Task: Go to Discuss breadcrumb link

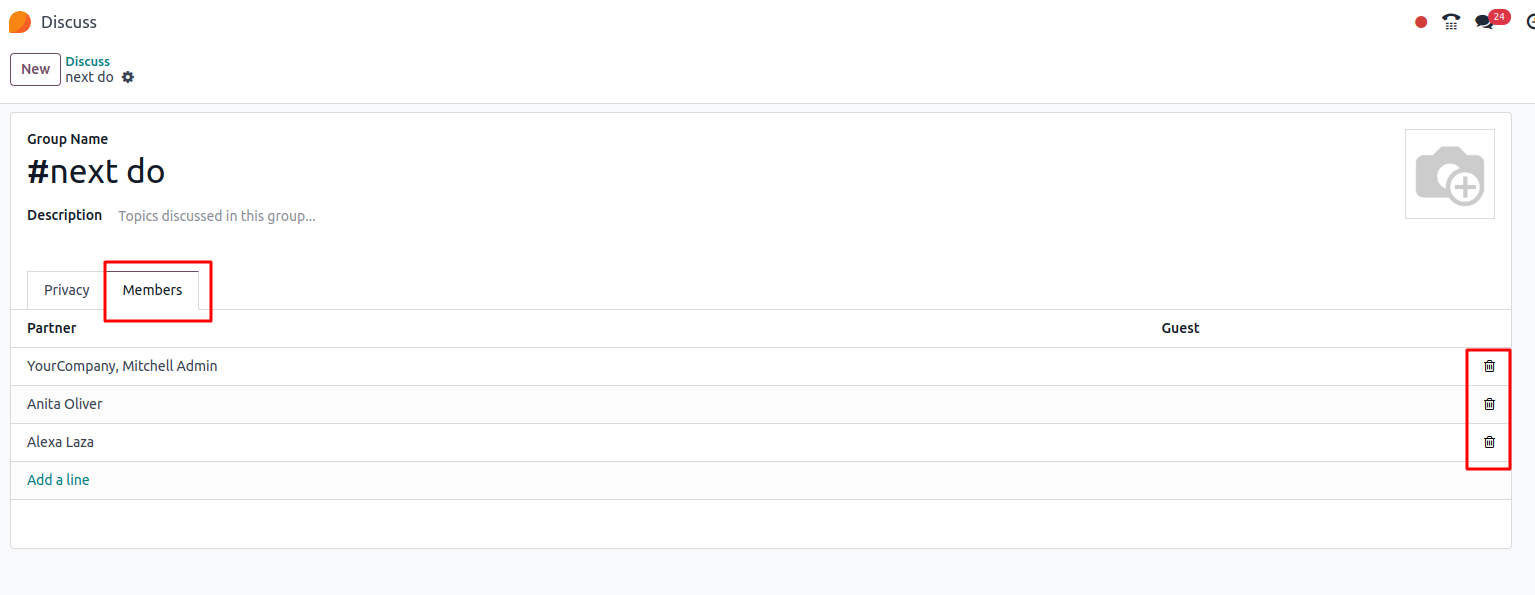Action: coord(88,61)
